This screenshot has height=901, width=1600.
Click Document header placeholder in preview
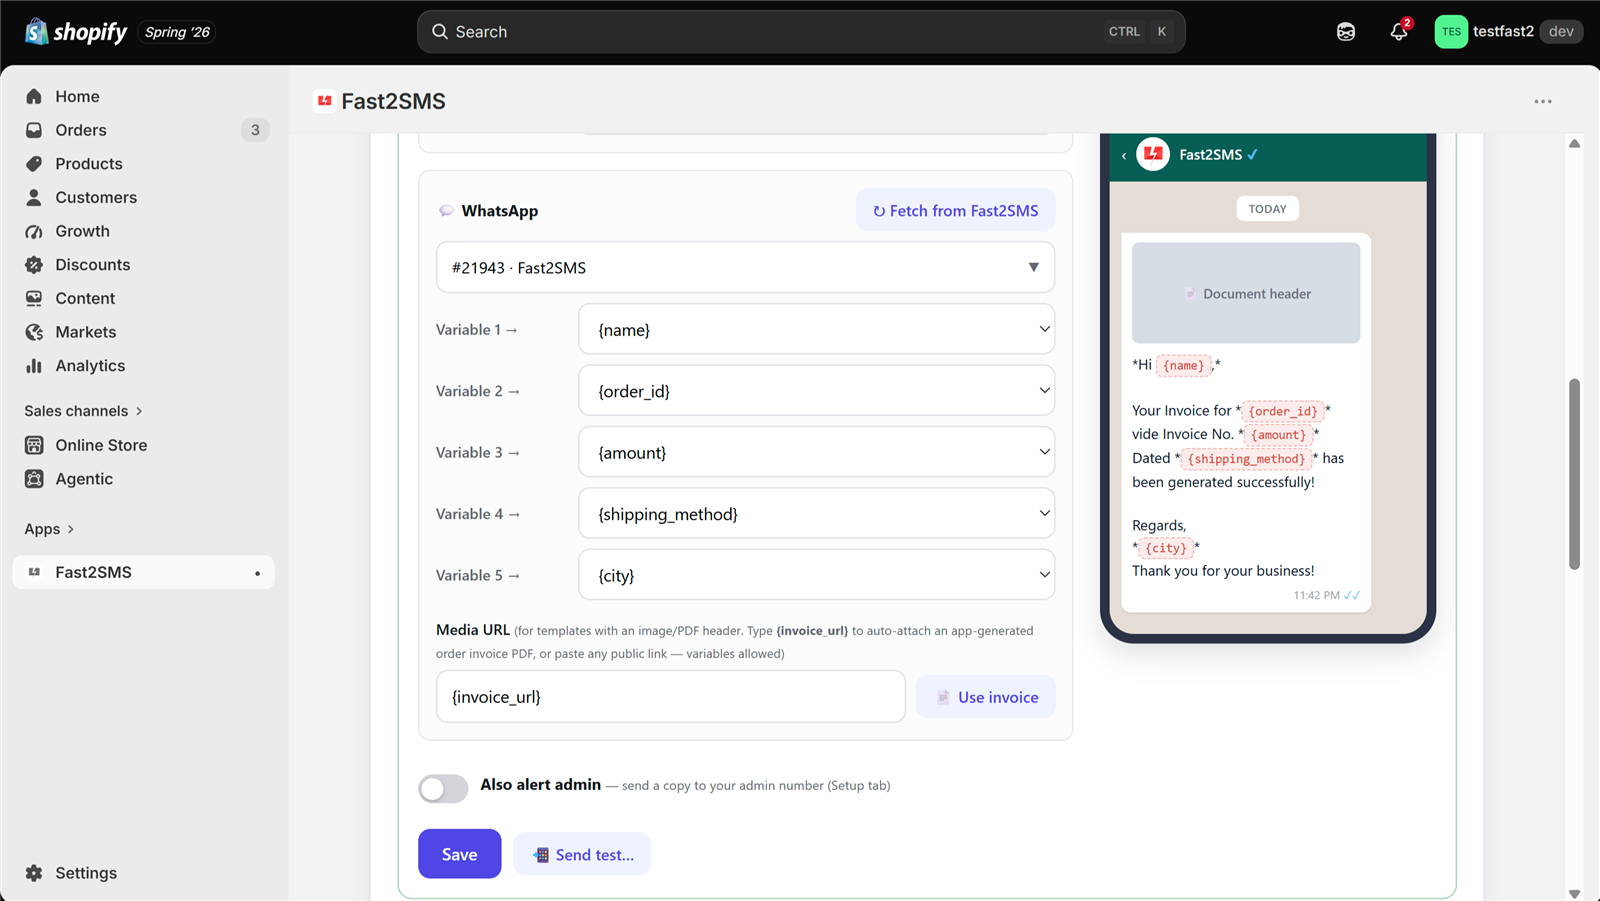click(1246, 293)
